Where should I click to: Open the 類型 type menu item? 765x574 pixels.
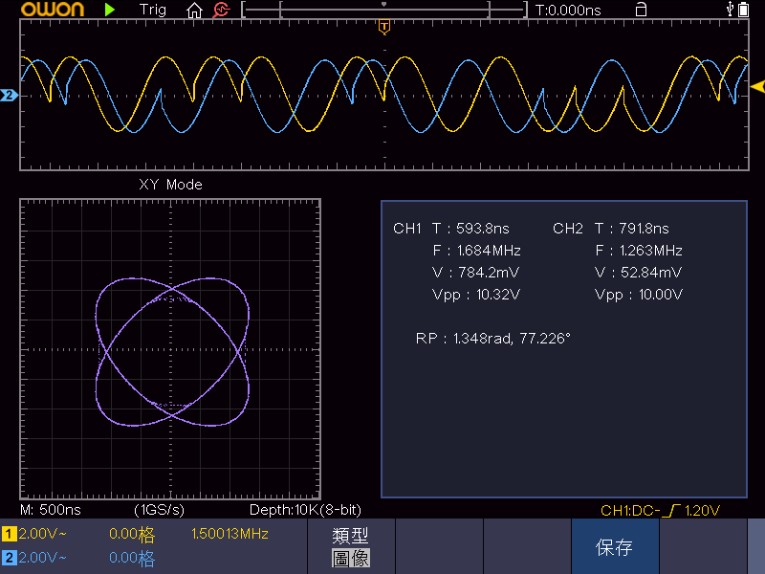click(x=350, y=535)
